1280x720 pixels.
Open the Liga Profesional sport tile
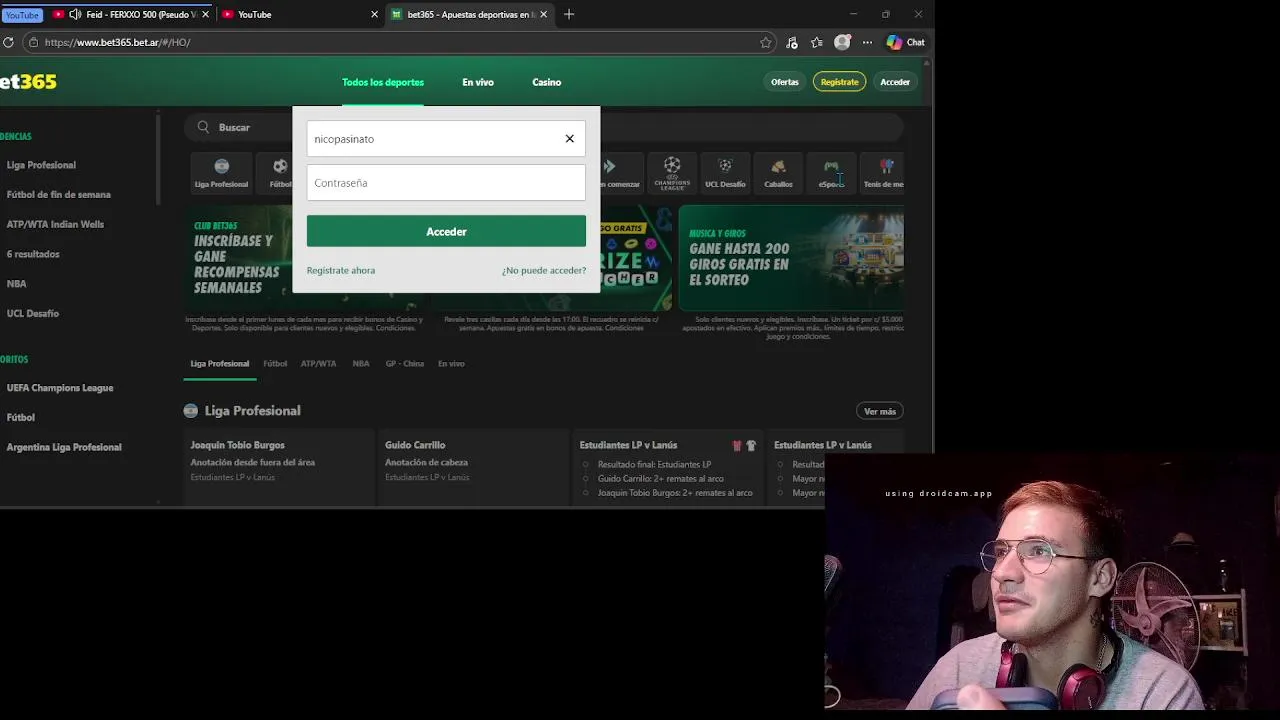click(x=221, y=173)
